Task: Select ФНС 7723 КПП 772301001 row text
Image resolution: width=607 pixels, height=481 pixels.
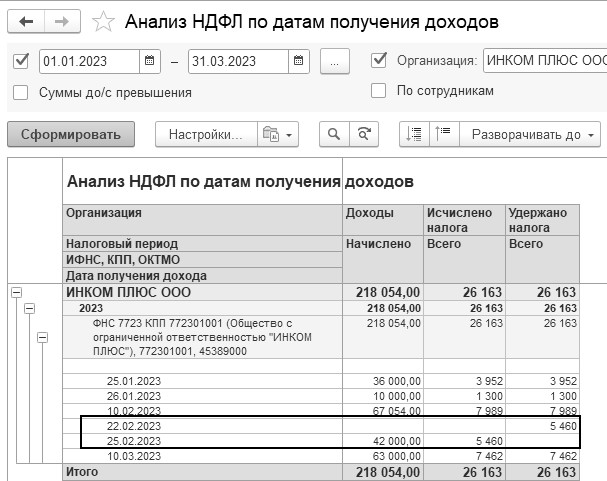Action: pos(202,337)
